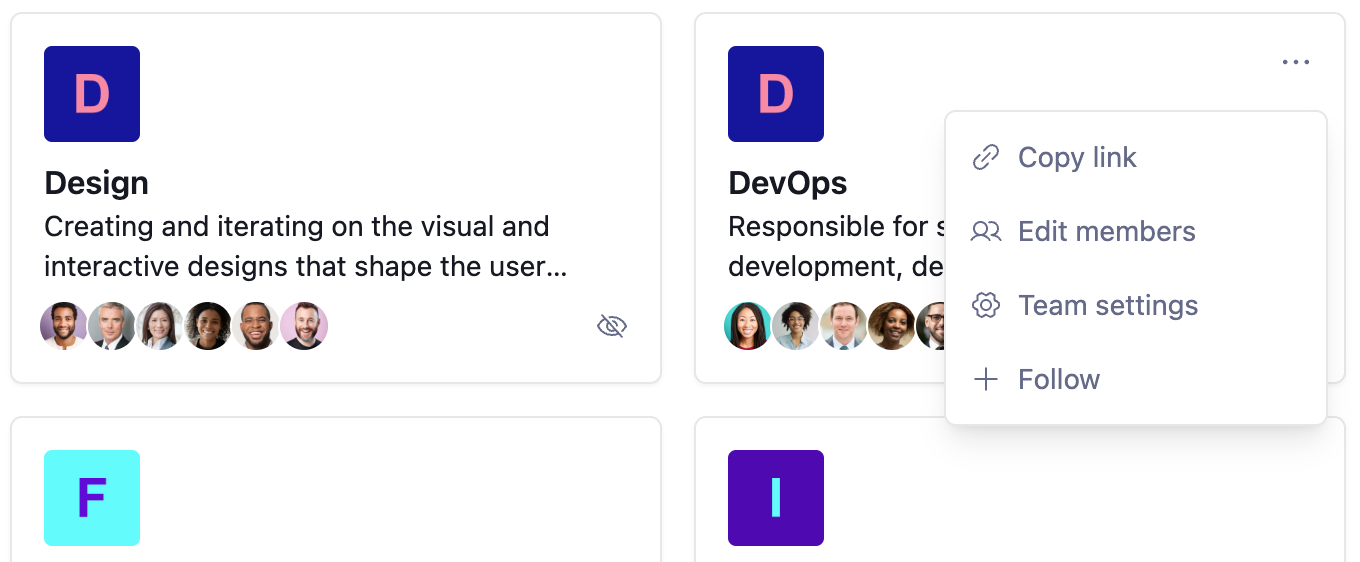This screenshot has height=562, width=1360.
Task: Toggle the crossed-eye visibility icon on Design card
Action: [x=612, y=326]
